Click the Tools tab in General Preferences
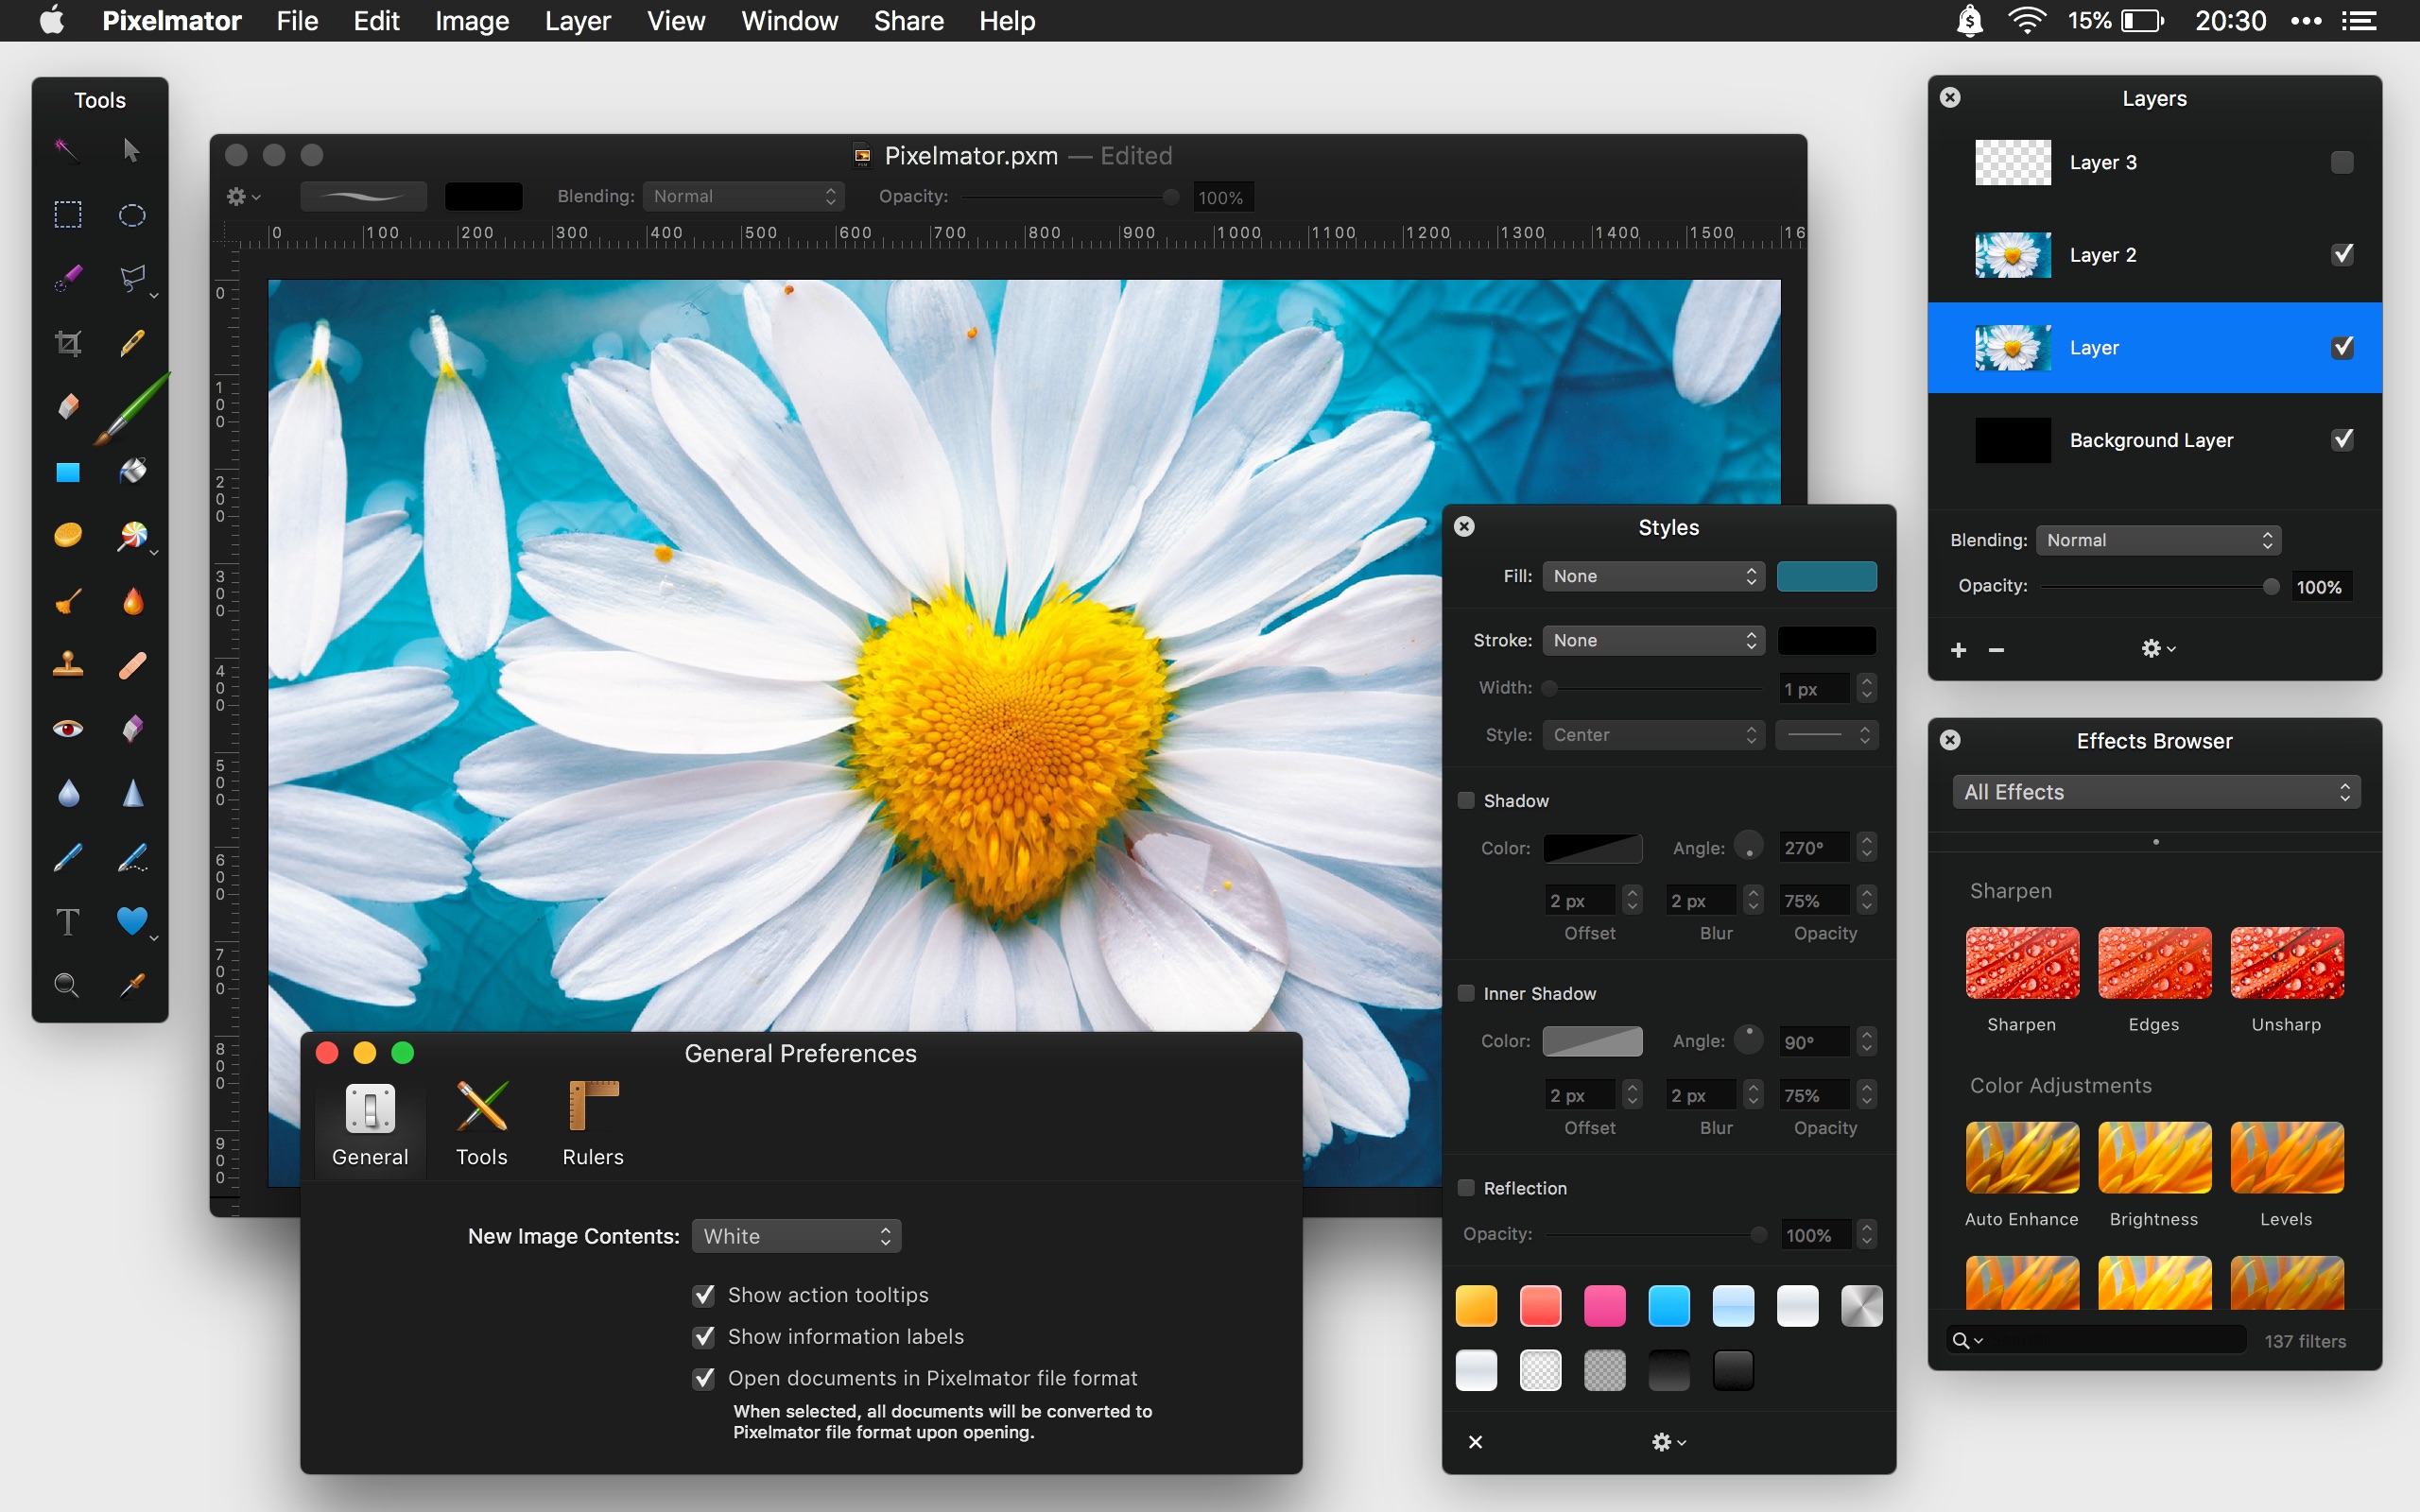The height and width of the screenshot is (1512, 2420). (481, 1122)
